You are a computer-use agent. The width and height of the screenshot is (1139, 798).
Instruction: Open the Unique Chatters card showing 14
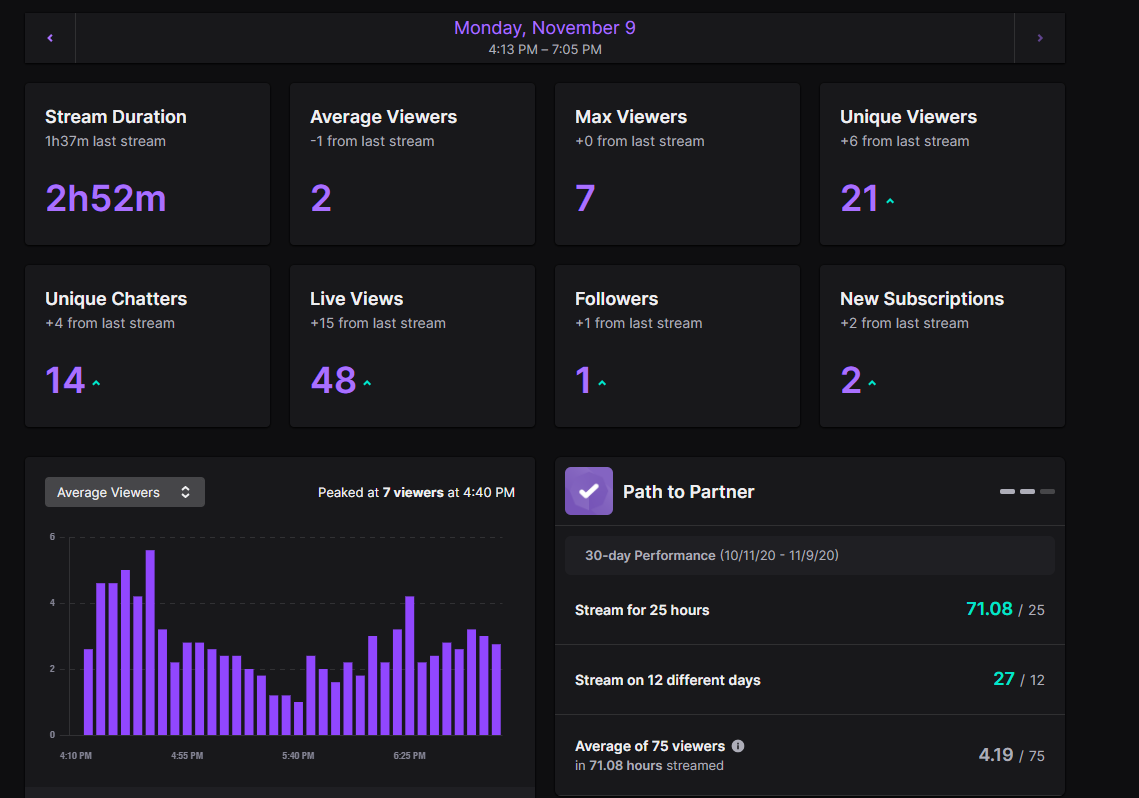click(147, 346)
